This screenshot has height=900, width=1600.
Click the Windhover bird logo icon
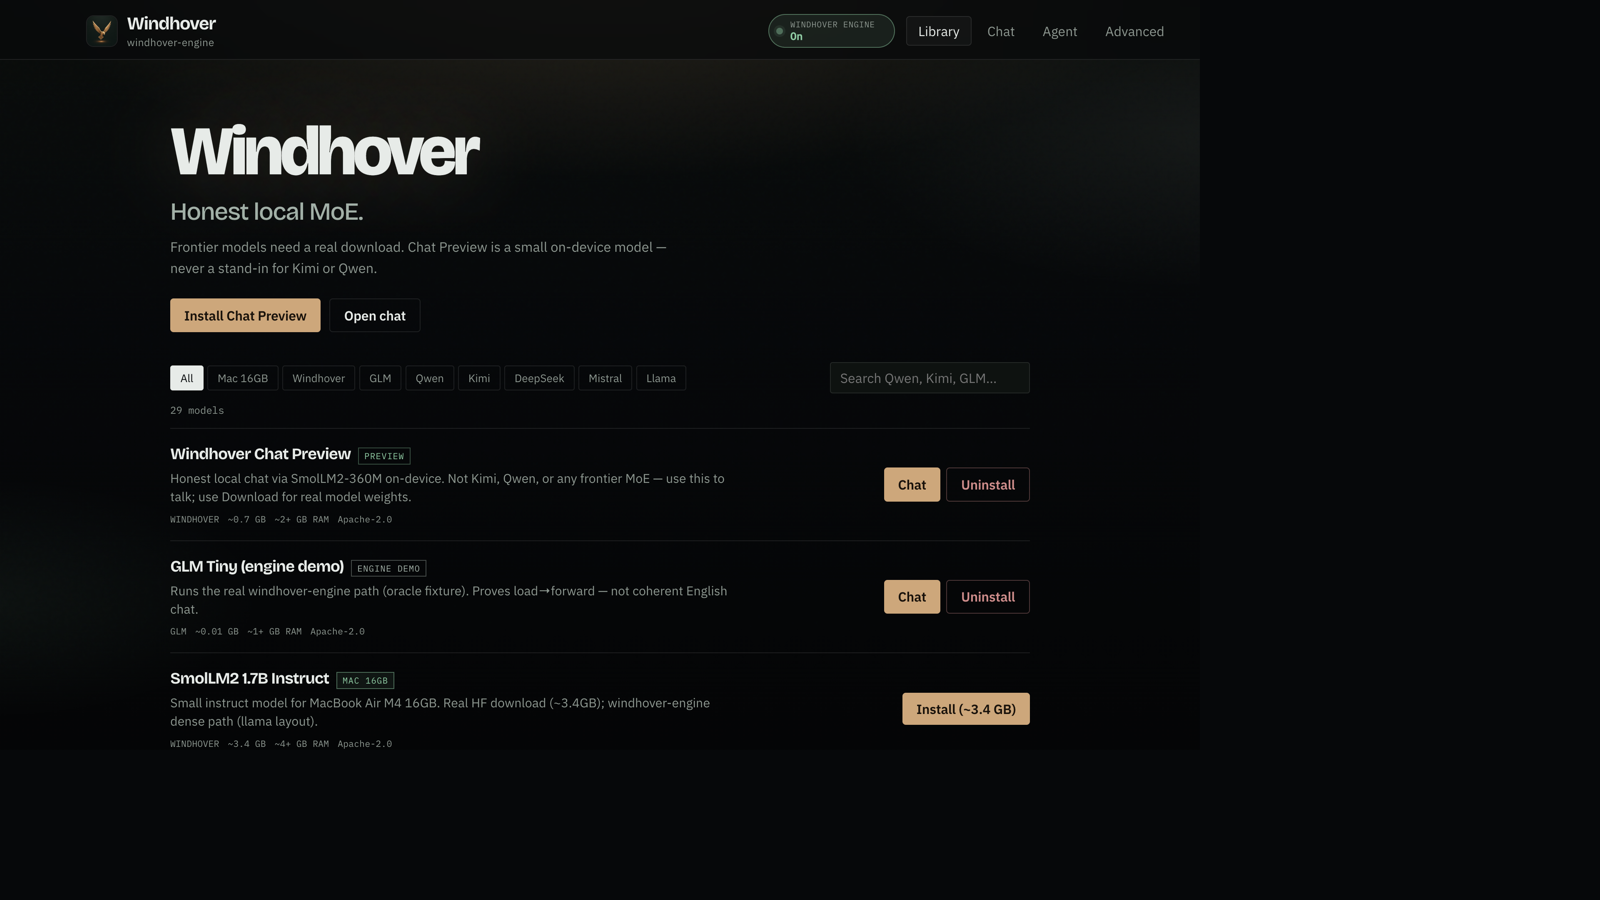point(101,31)
